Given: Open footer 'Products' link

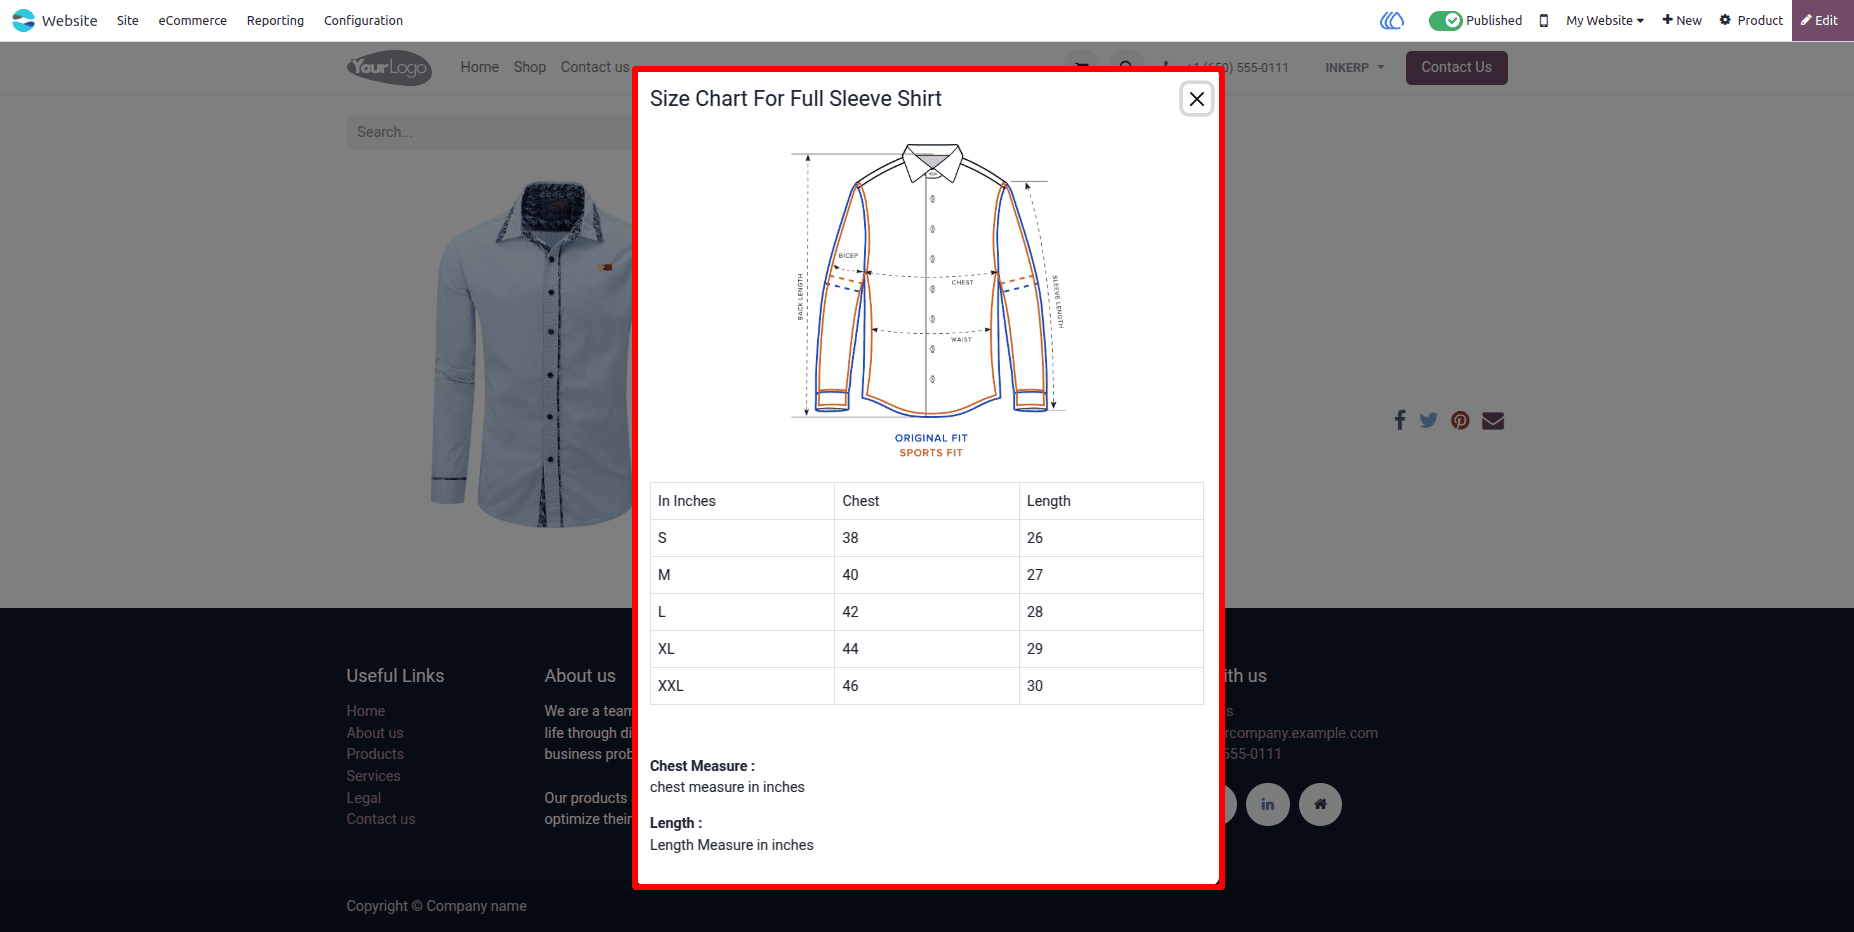Looking at the screenshot, I should [x=375, y=754].
